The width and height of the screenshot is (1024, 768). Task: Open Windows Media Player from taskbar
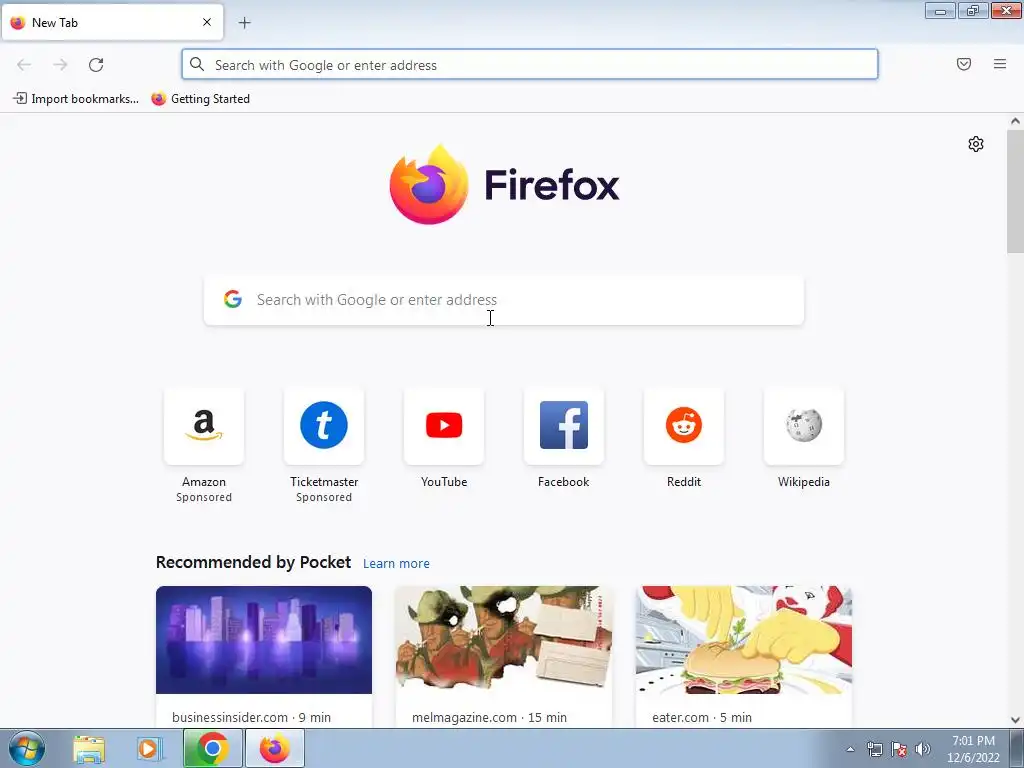(x=149, y=749)
